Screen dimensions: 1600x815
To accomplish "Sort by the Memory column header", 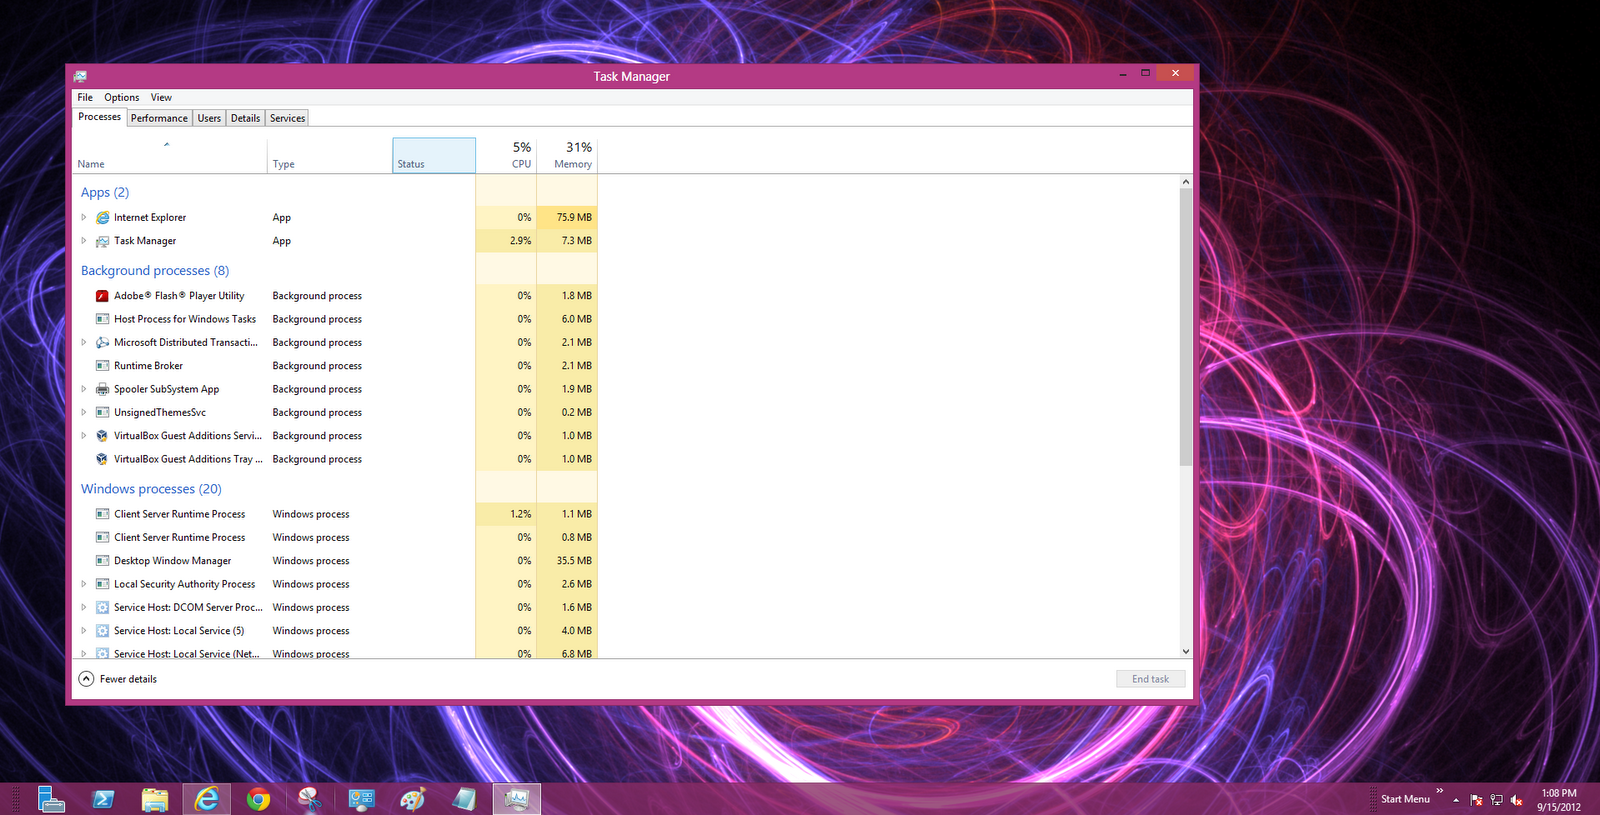I will click(x=567, y=156).
